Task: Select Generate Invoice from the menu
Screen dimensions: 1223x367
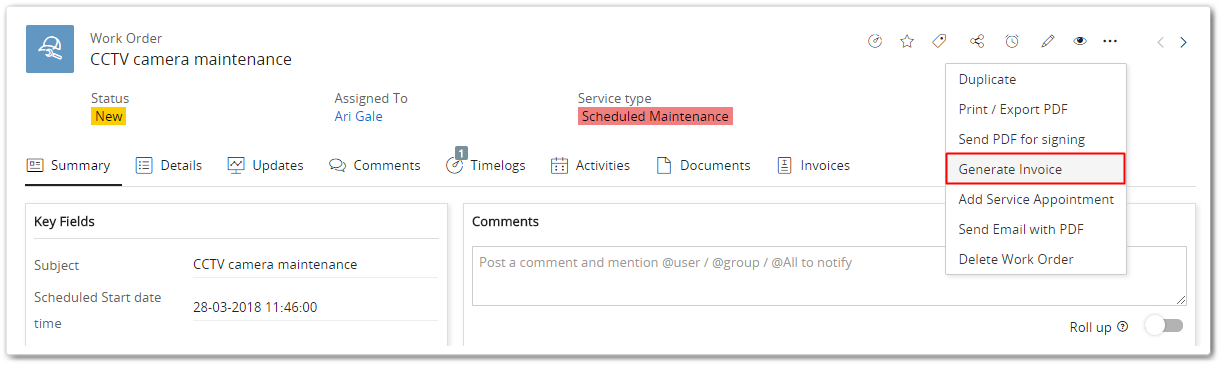Action: click(x=1036, y=169)
